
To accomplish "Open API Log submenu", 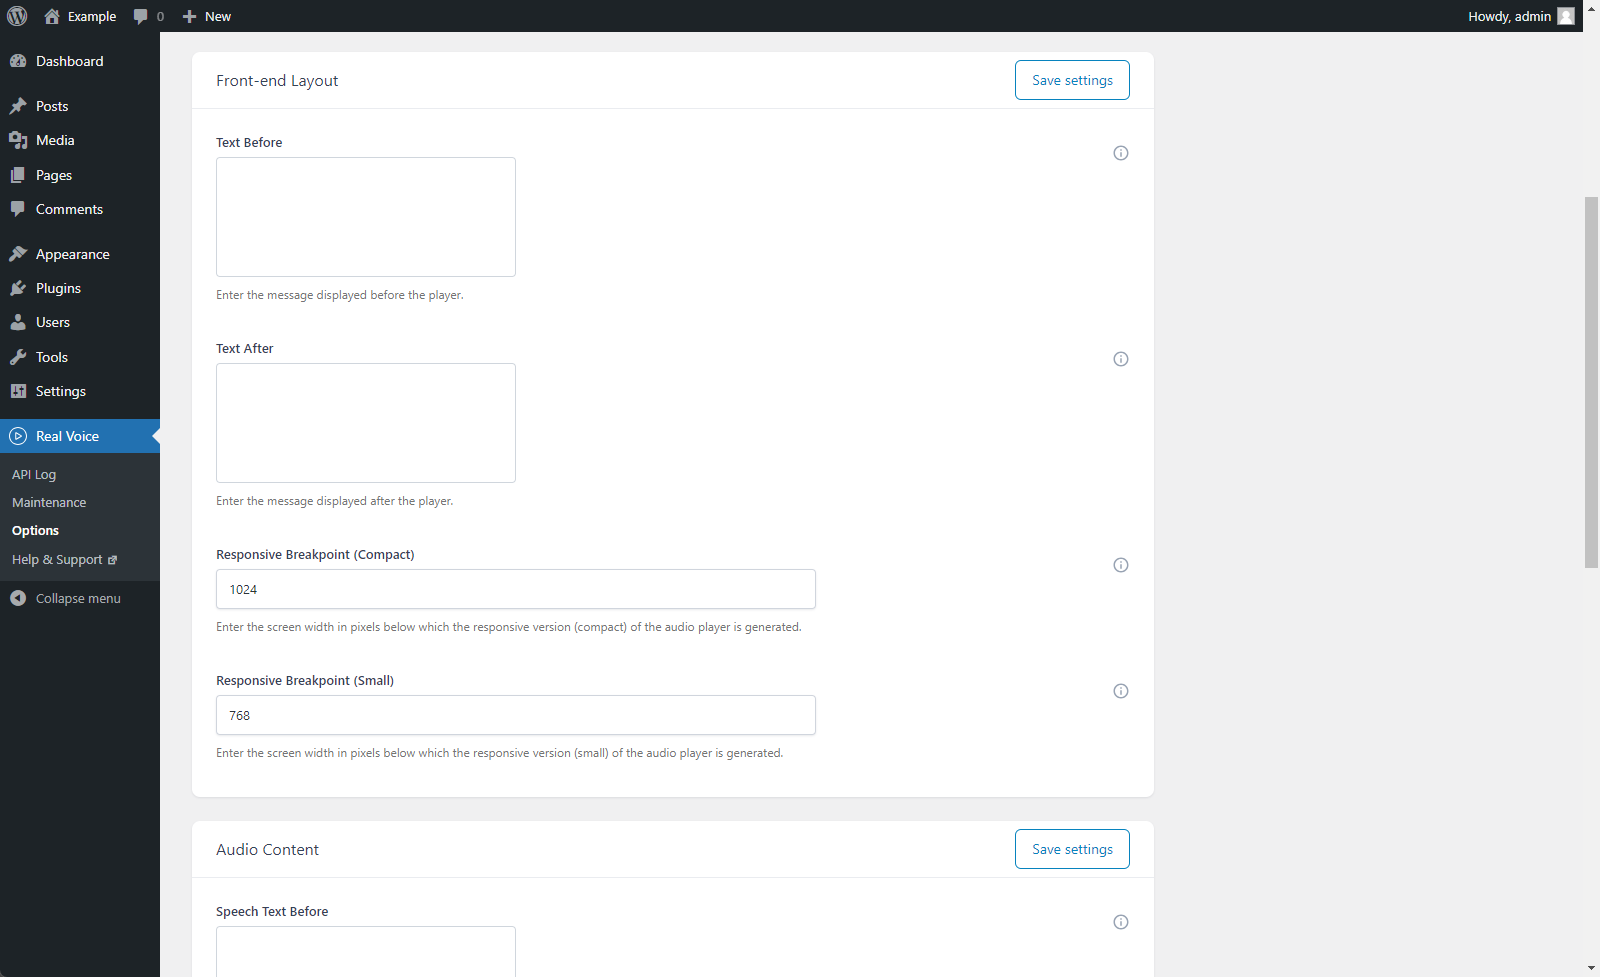I will (80, 474).
